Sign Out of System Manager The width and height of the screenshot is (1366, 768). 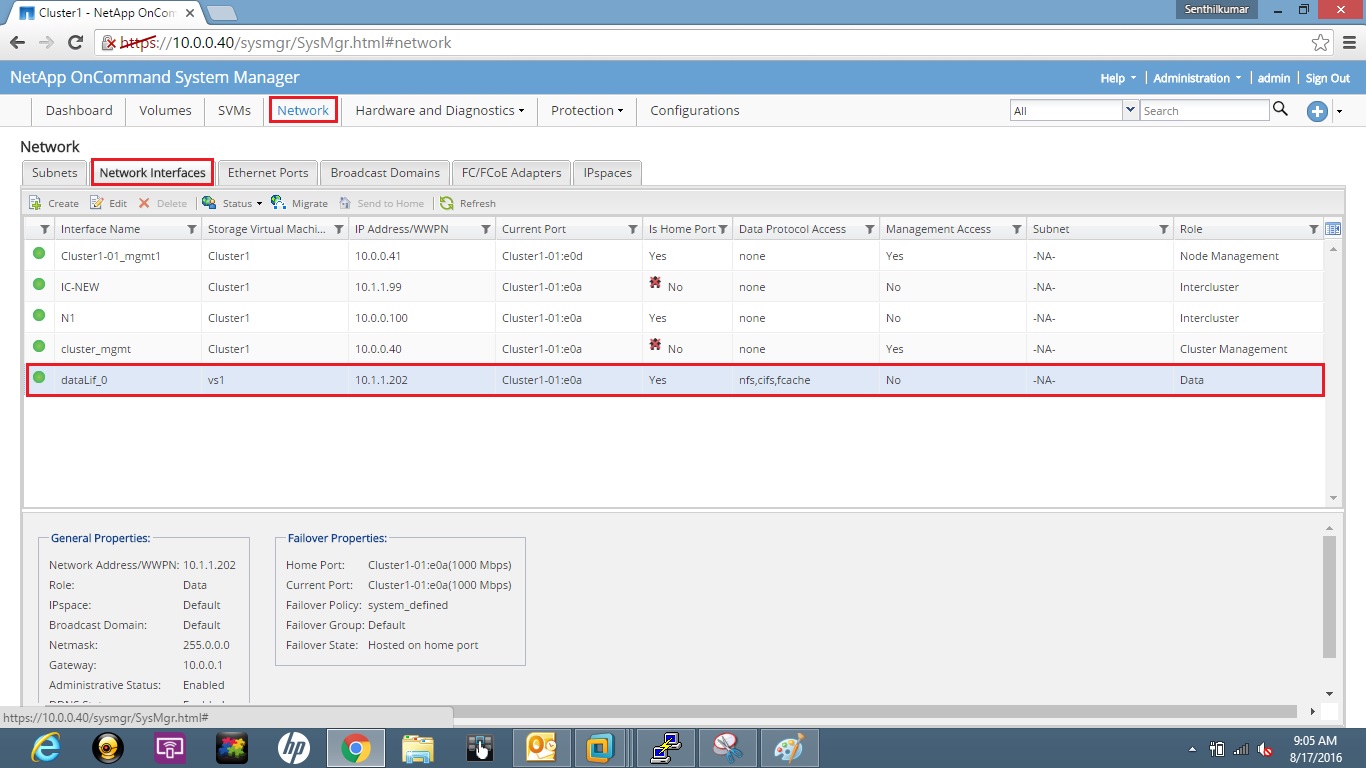(x=1327, y=77)
